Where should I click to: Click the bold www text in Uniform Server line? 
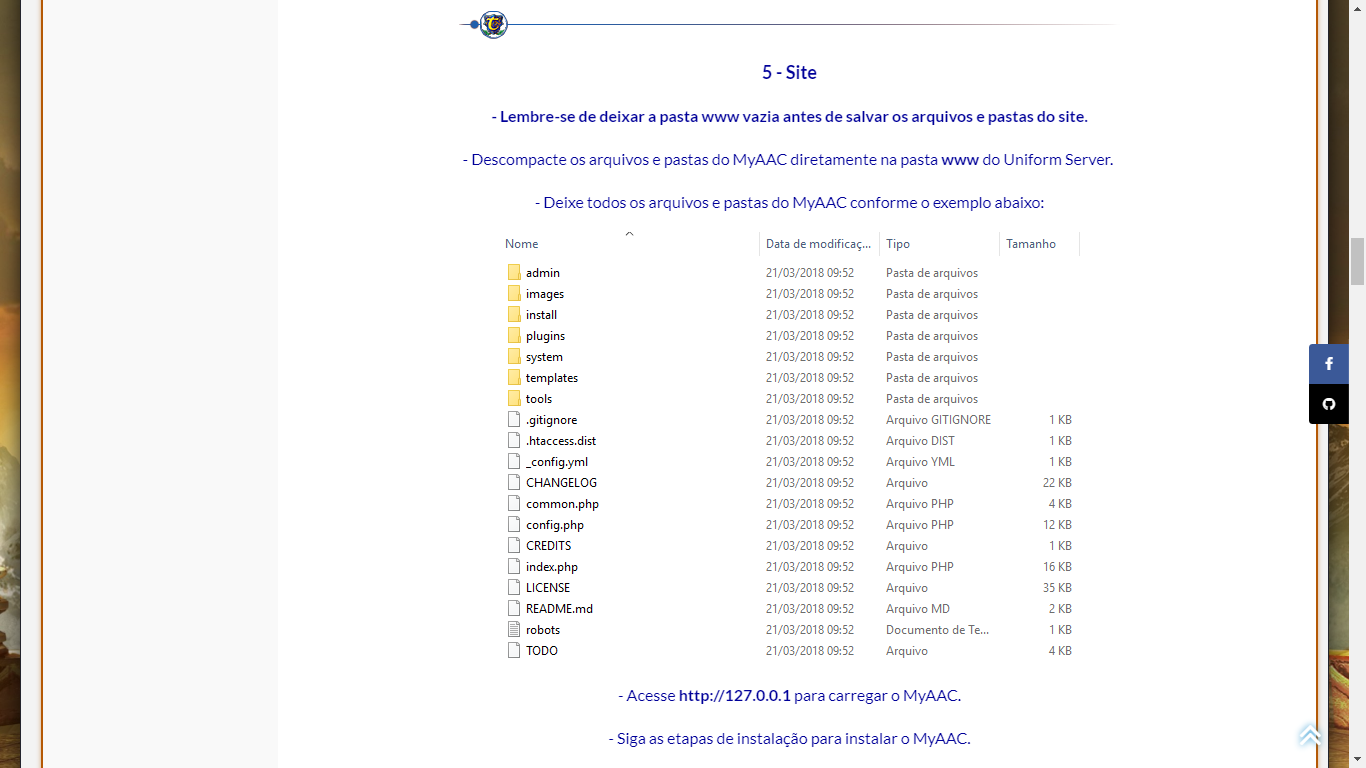point(960,160)
